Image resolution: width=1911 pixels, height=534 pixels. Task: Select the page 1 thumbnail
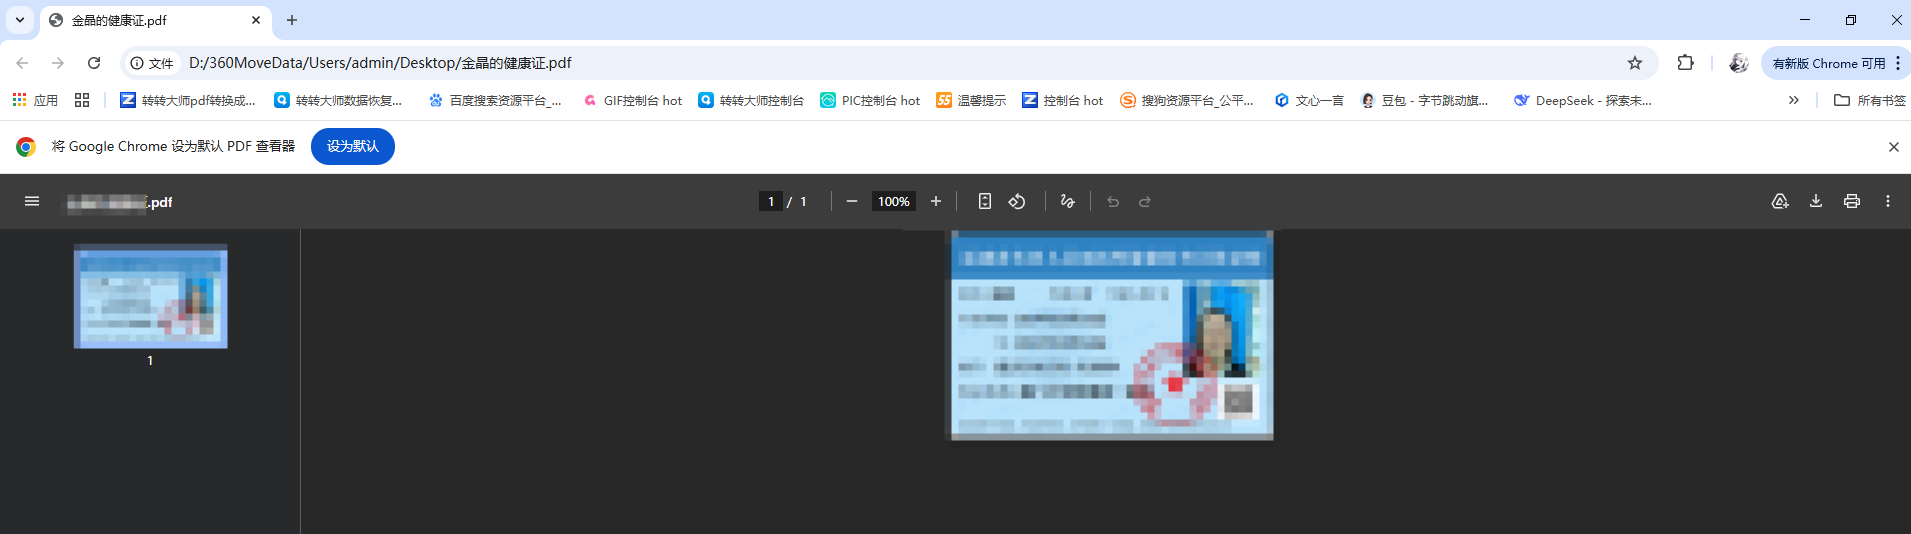click(x=150, y=297)
